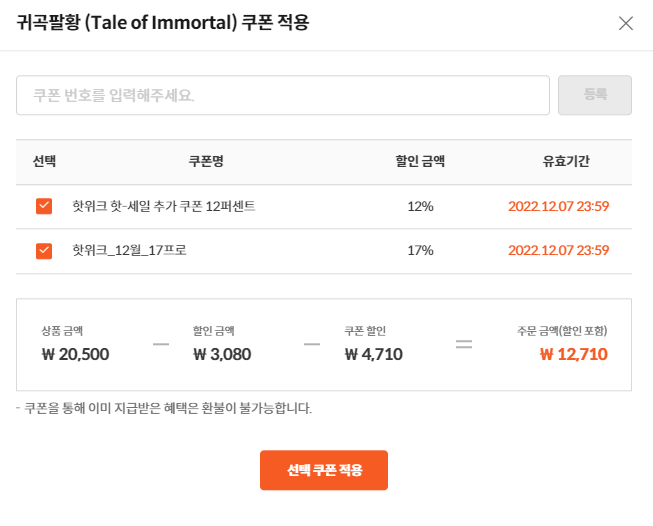
Task: Click the coupon number input field
Action: tap(282, 95)
